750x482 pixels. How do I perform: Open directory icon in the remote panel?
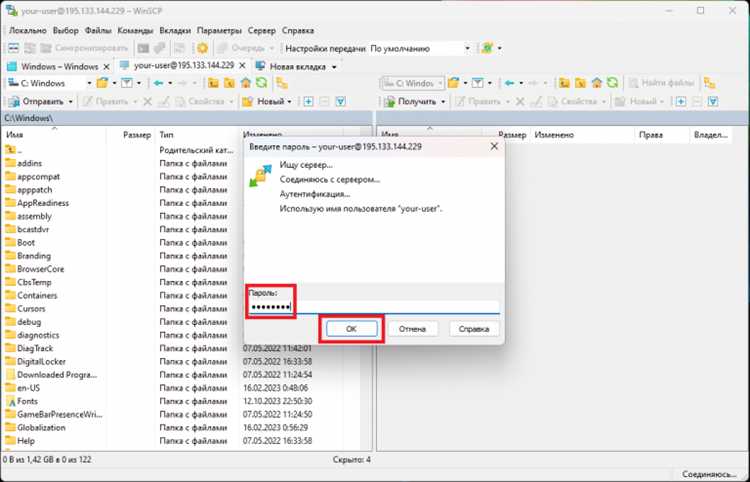[x=453, y=83]
